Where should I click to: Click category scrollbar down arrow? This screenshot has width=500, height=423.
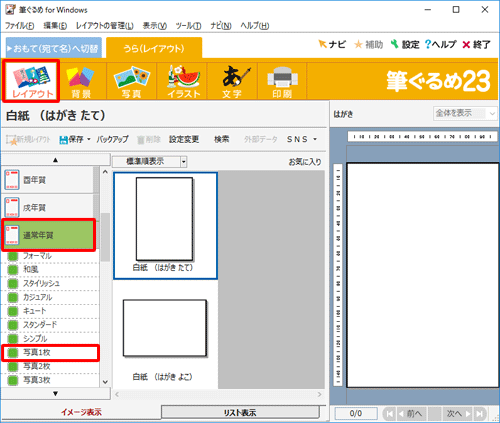105,382
